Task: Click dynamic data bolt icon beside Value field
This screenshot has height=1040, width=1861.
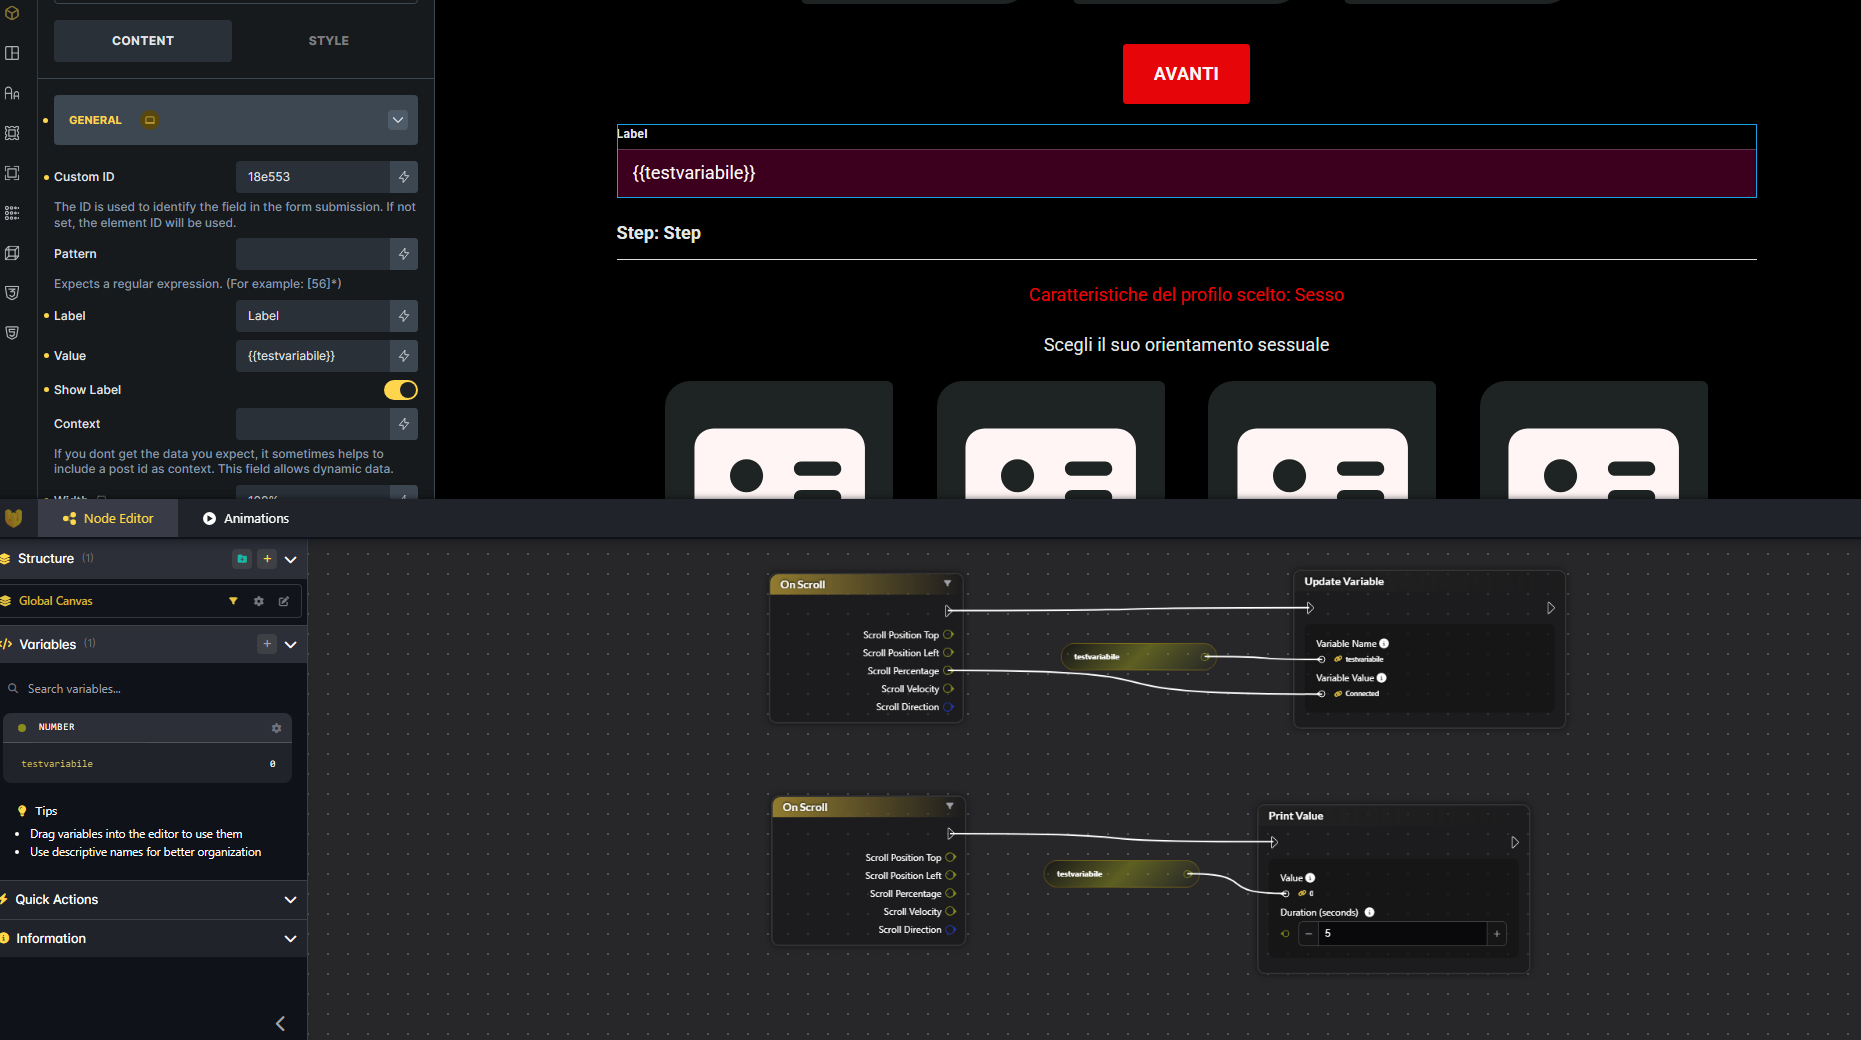Action: pos(404,356)
